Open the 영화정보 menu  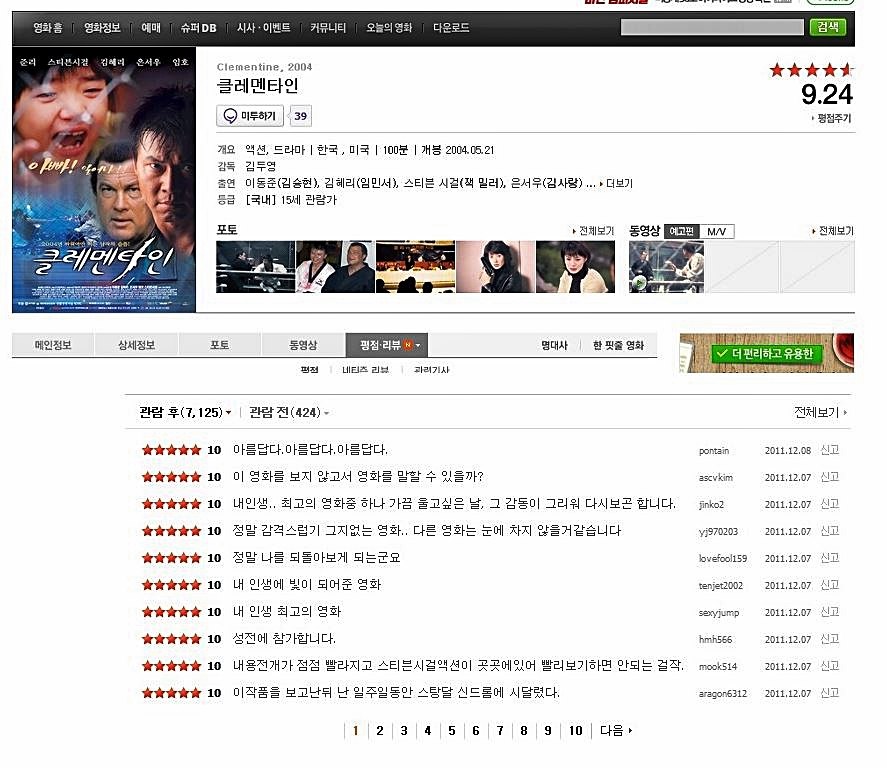point(102,28)
